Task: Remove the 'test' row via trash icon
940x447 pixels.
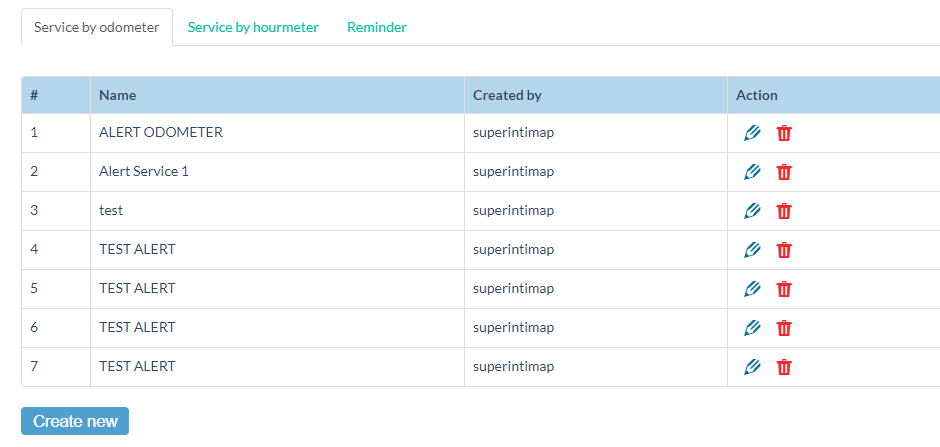Action: [784, 211]
